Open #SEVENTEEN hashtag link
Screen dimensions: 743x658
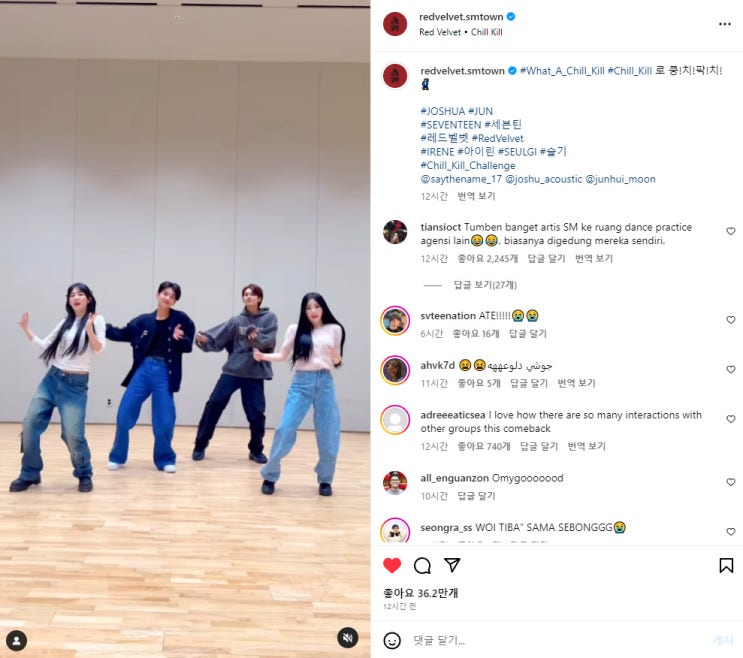point(451,125)
